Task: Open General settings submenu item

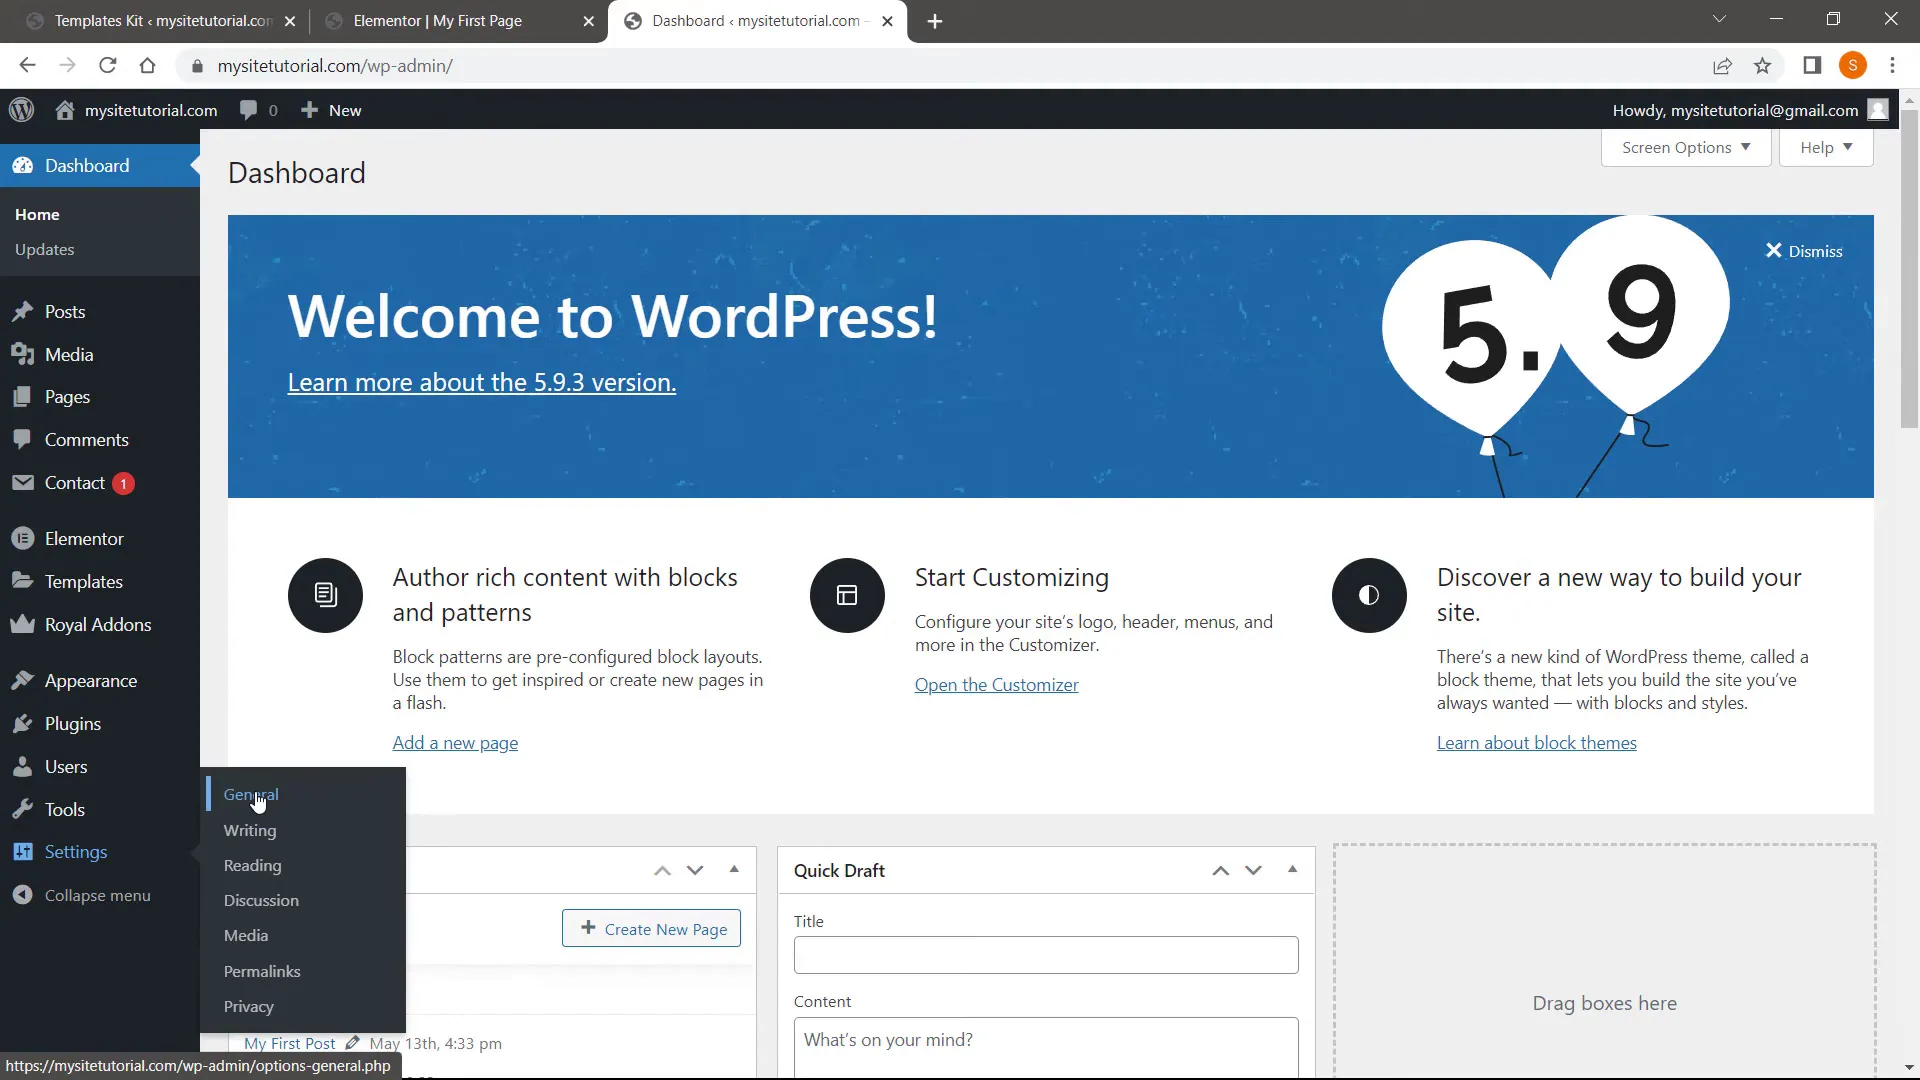Action: tap(251, 795)
